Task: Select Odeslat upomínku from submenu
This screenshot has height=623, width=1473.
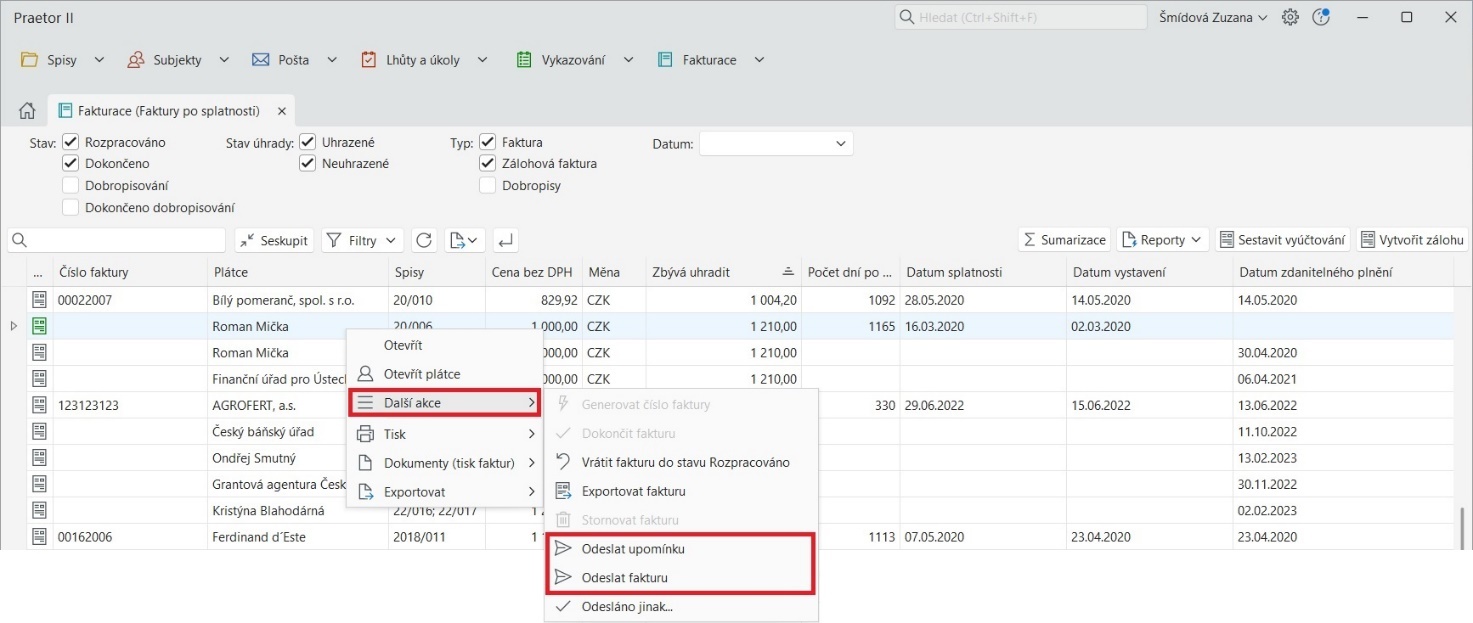Action: pyautogui.click(x=633, y=549)
